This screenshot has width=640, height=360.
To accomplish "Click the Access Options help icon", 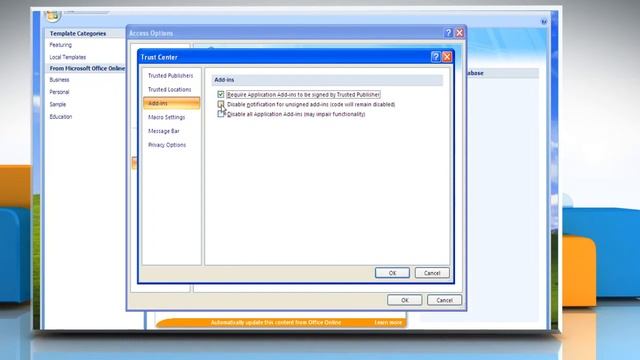I will pyautogui.click(x=448, y=33).
